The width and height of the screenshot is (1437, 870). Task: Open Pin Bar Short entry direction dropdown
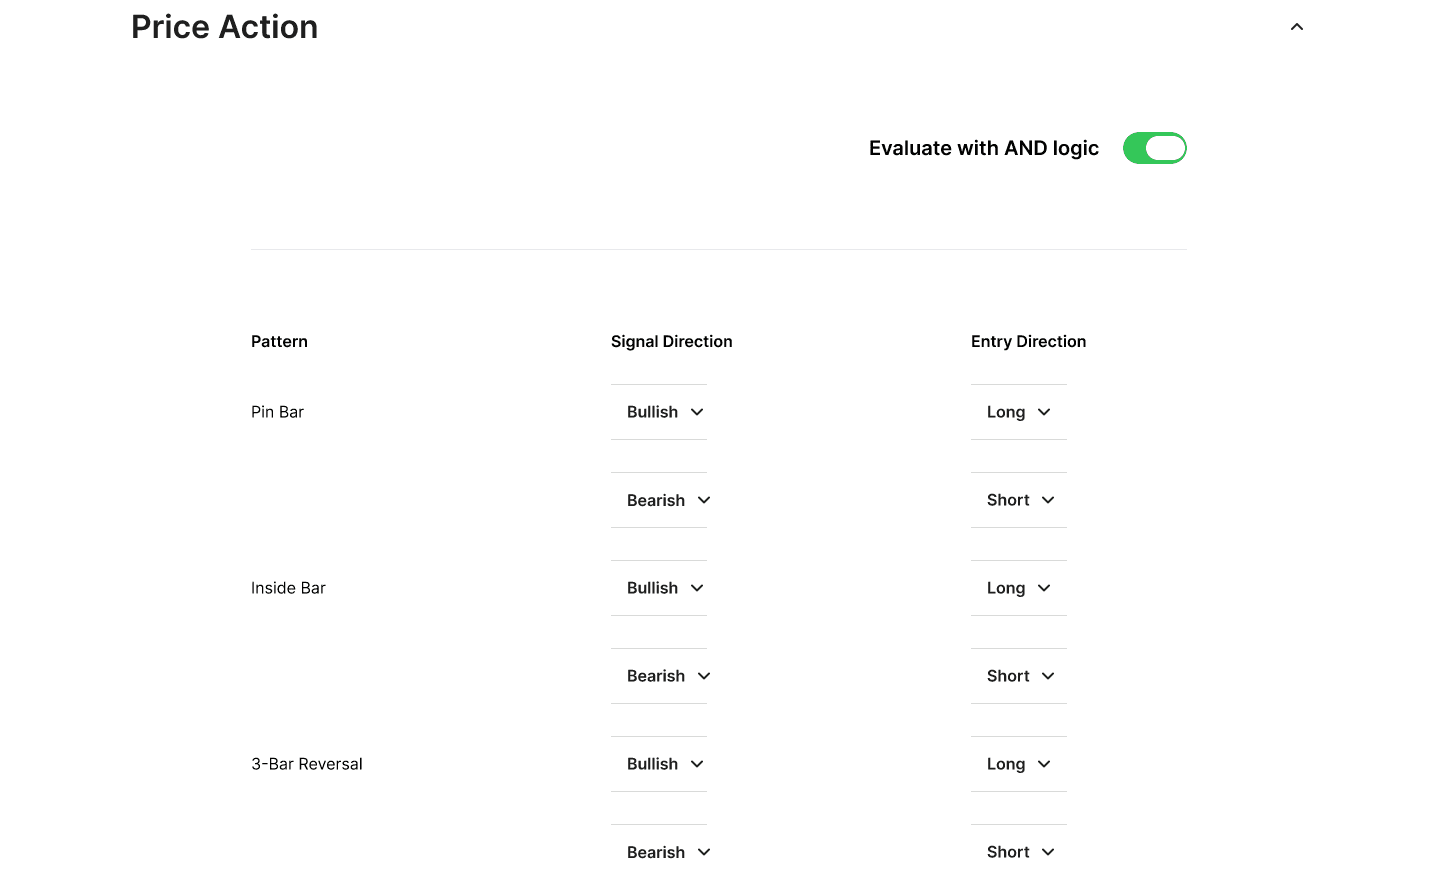[x=1020, y=500]
